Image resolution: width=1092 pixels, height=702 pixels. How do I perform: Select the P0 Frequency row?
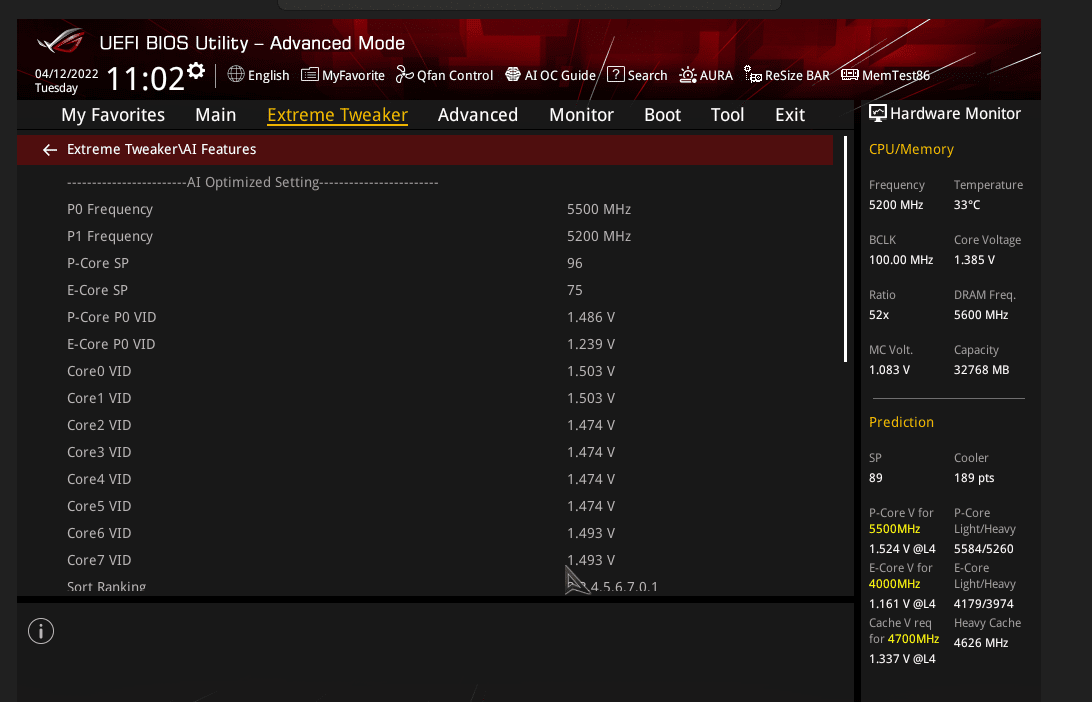pyautogui.click(x=425, y=210)
